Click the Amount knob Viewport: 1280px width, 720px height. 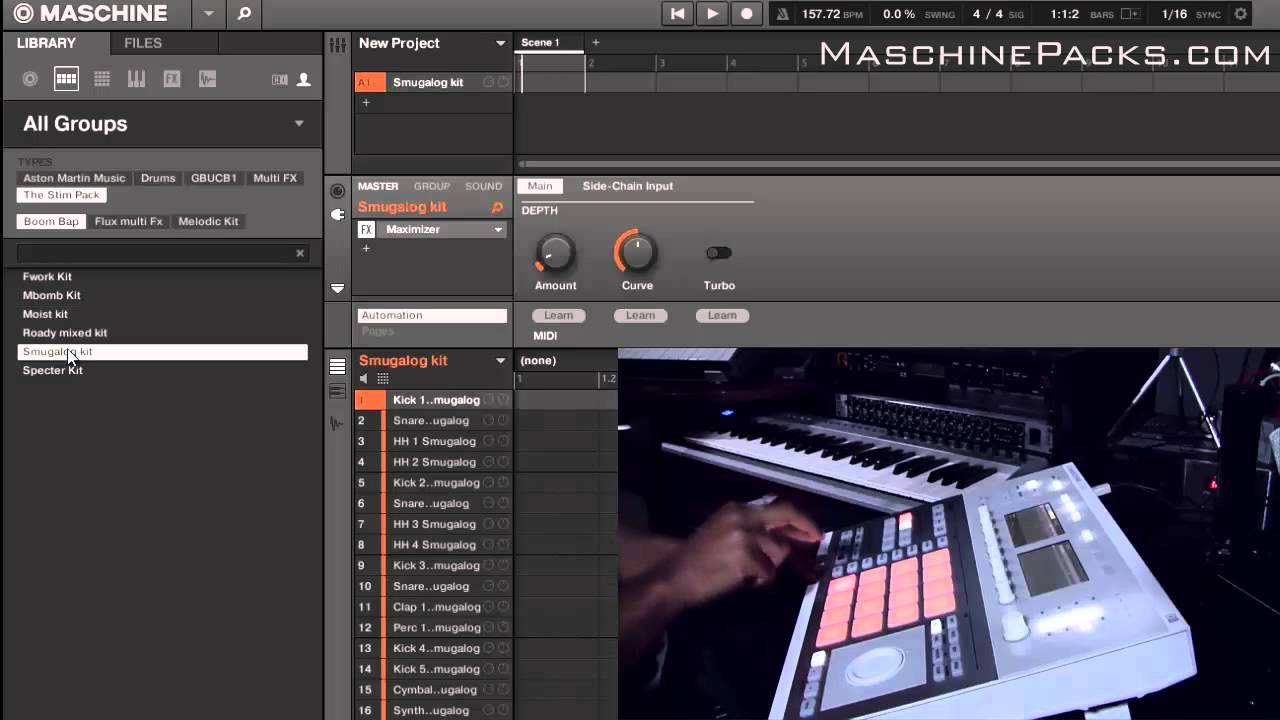click(555, 253)
